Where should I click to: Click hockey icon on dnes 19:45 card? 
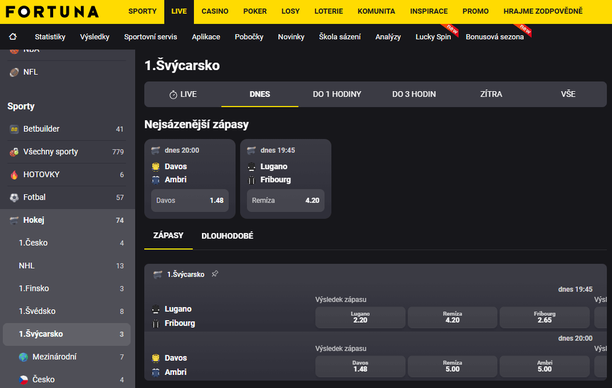[251, 150]
